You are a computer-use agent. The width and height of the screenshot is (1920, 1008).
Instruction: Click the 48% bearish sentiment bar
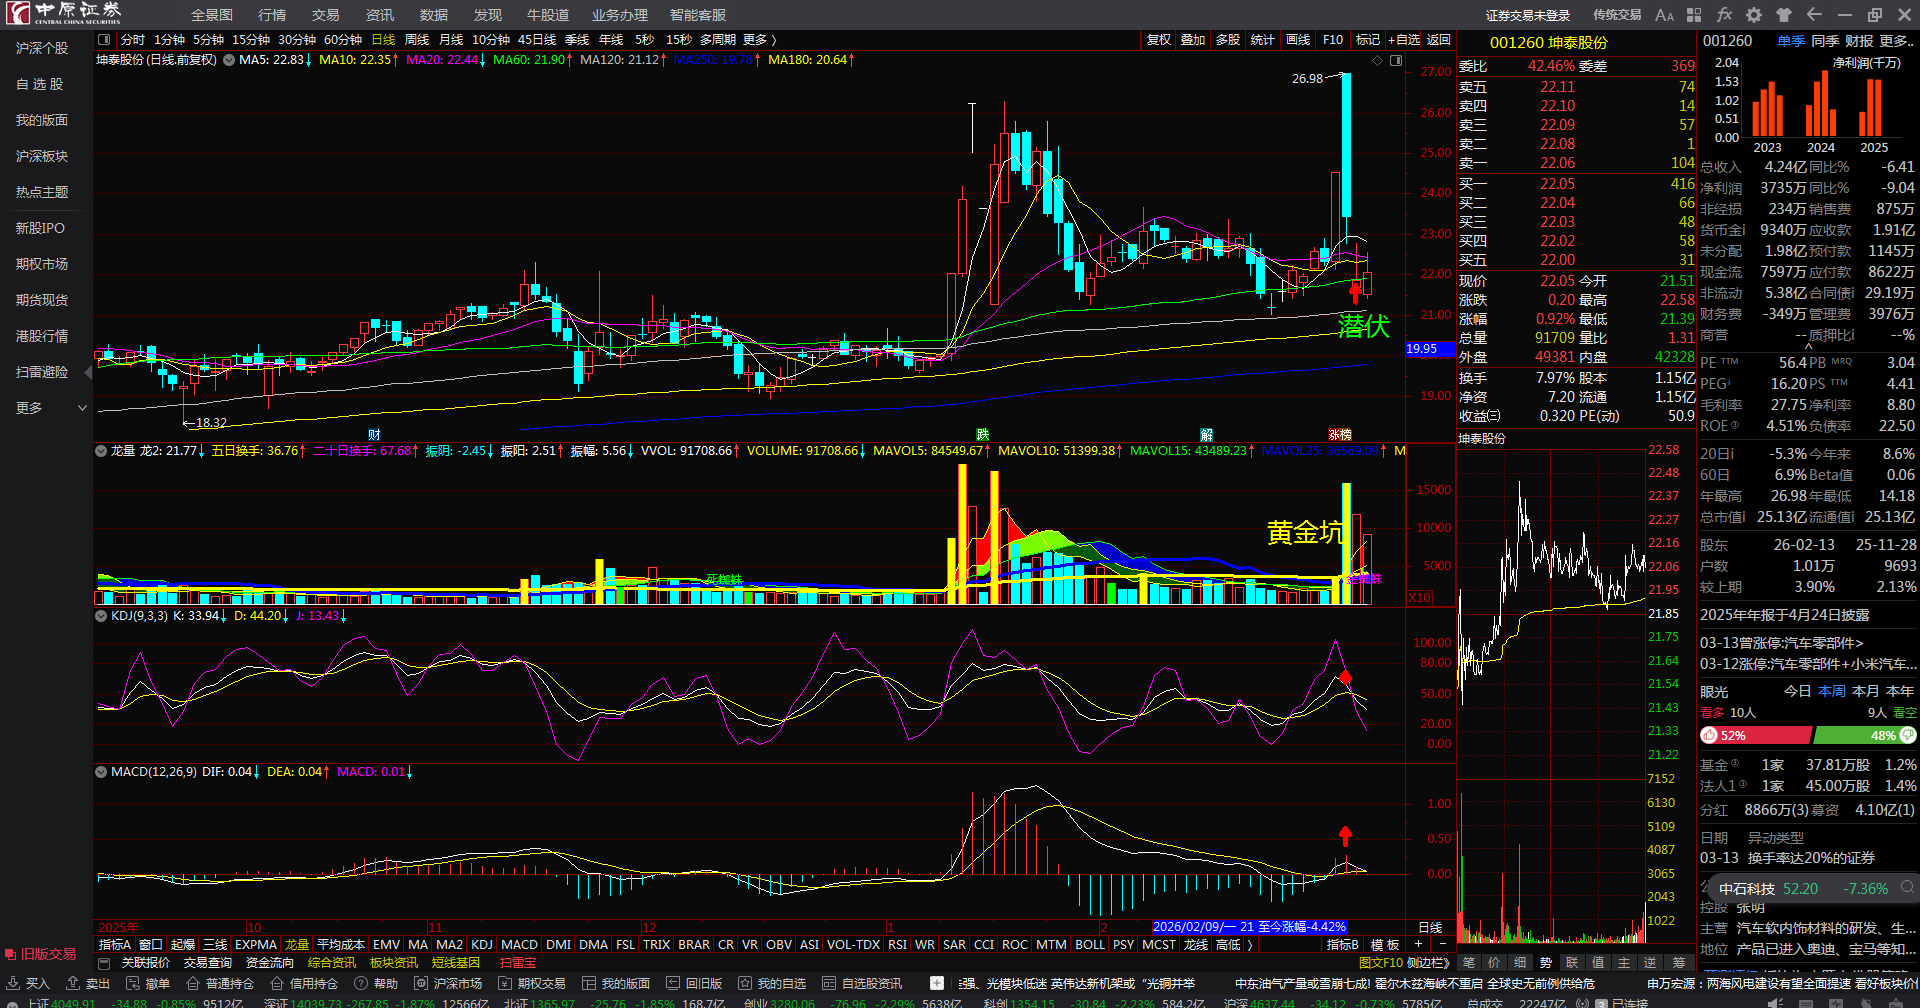coord(1865,736)
